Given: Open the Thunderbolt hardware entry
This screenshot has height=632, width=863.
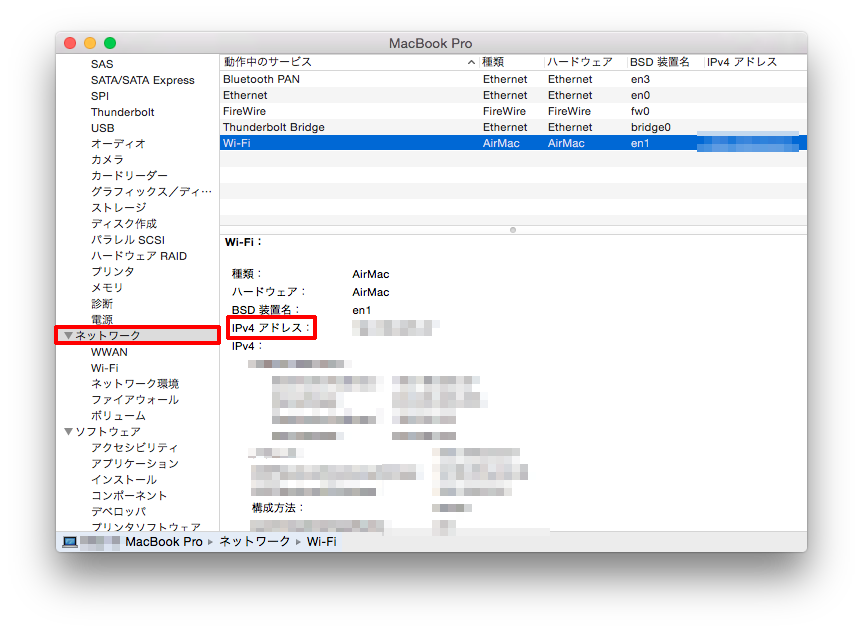Looking at the screenshot, I should [x=122, y=112].
